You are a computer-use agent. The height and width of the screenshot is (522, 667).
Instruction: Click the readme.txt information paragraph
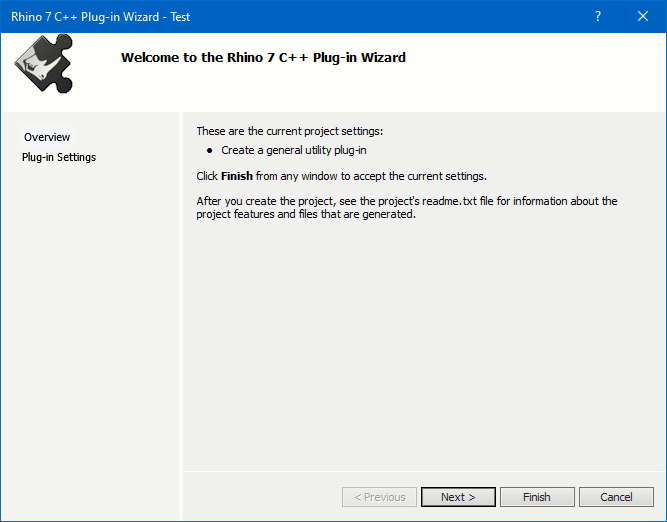coord(407,207)
